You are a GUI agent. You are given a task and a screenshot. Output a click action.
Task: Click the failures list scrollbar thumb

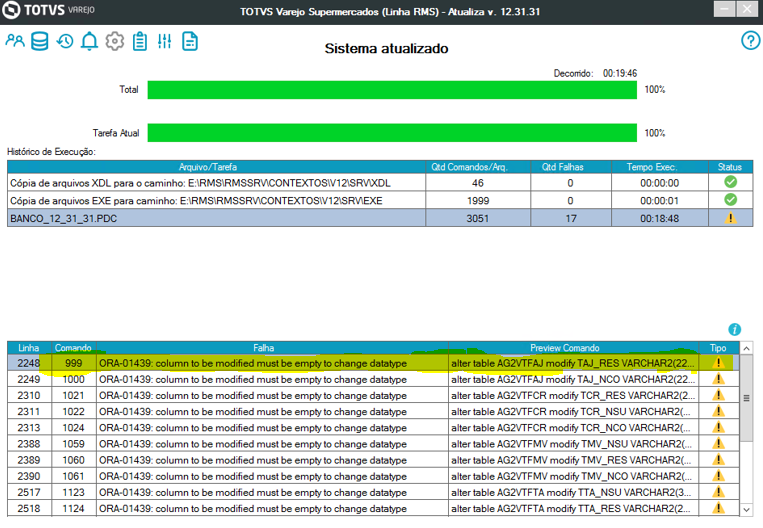point(746,398)
